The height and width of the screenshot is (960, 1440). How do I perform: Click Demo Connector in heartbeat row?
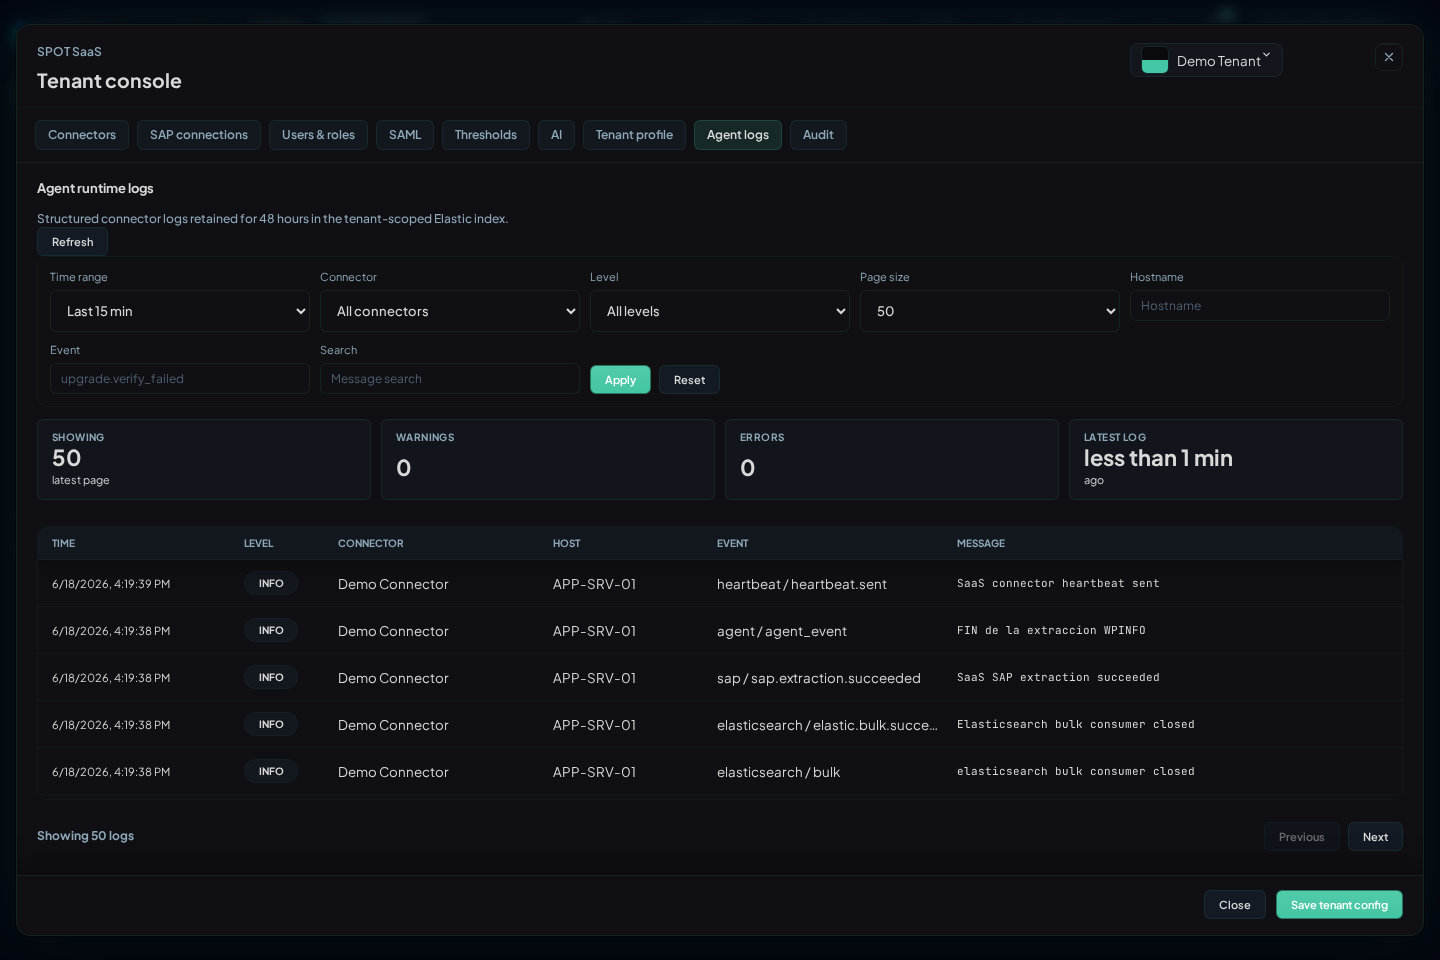click(393, 584)
